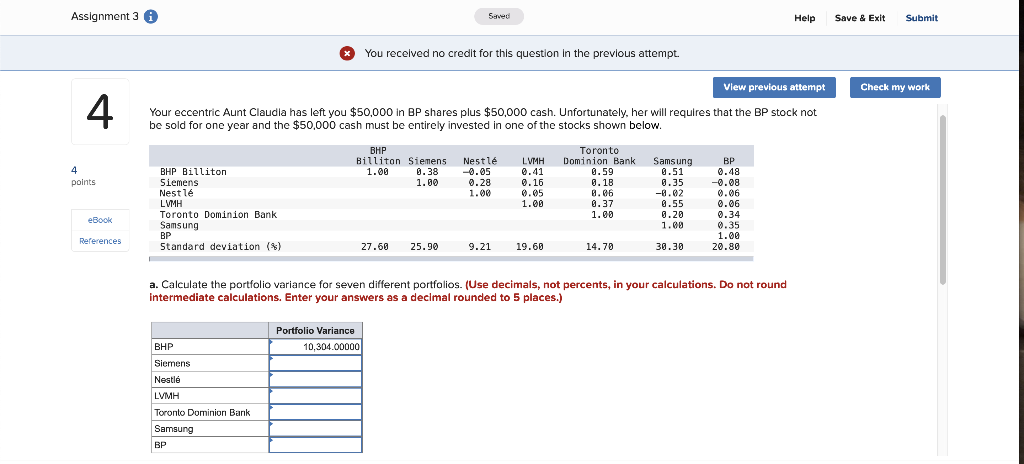
Task: Click the question number 4 box
Action: coord(100,112)
